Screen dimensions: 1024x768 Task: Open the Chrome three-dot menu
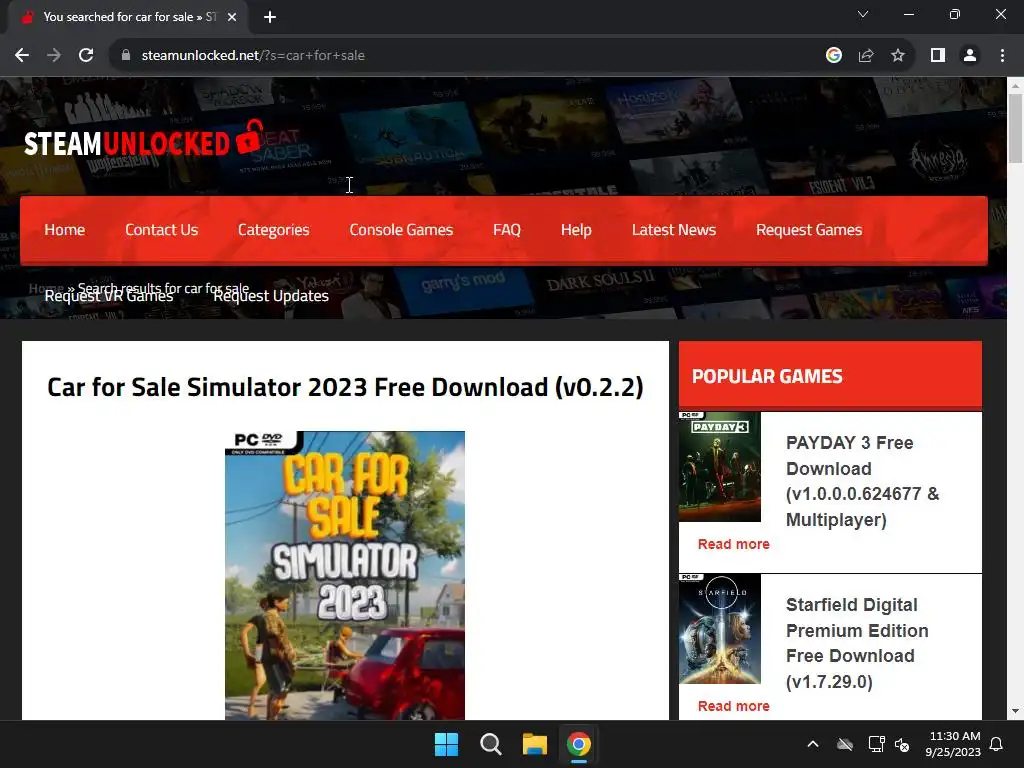coord(1002,56)
